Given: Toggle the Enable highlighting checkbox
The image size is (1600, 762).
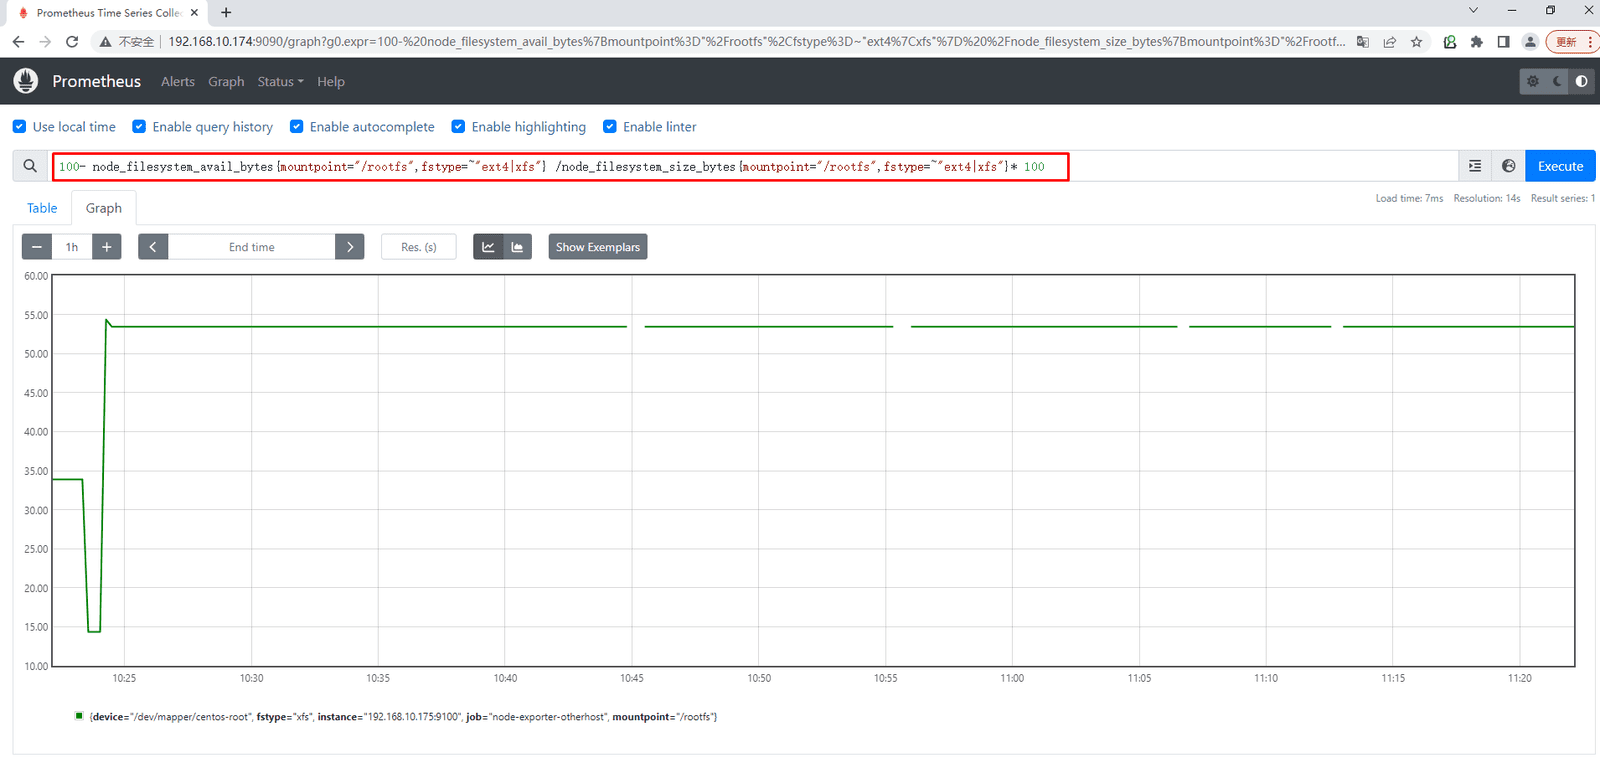Looking at the screenshot, I should 458,127.
